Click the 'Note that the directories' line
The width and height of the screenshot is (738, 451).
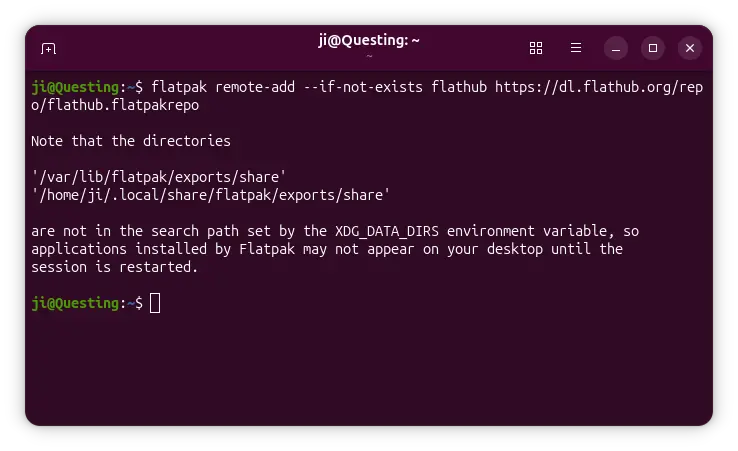point(131,141)
